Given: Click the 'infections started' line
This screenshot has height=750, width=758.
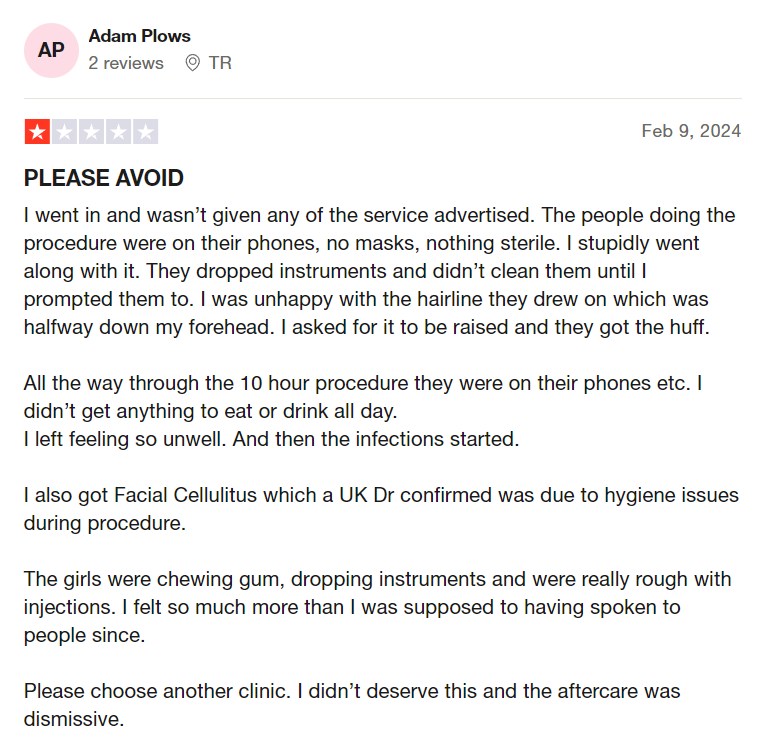Looking at the screenshot, I should pyautogui.click(x=271, y=439).
